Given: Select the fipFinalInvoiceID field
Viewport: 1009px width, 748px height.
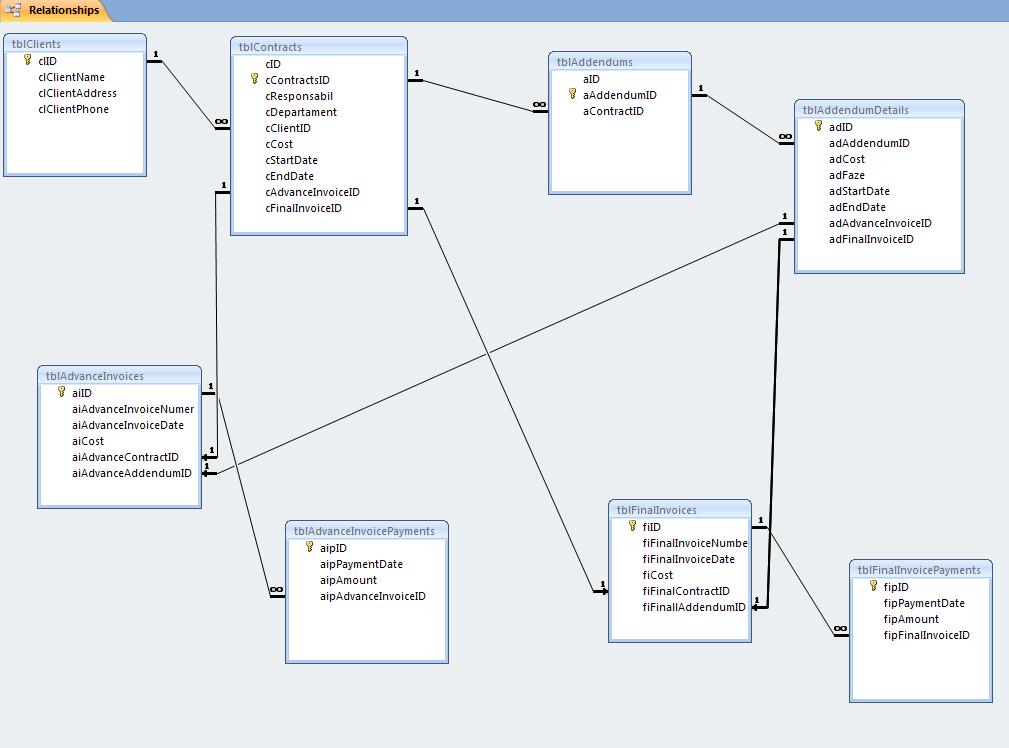Looking at the screenshot, I should [927, 635].
